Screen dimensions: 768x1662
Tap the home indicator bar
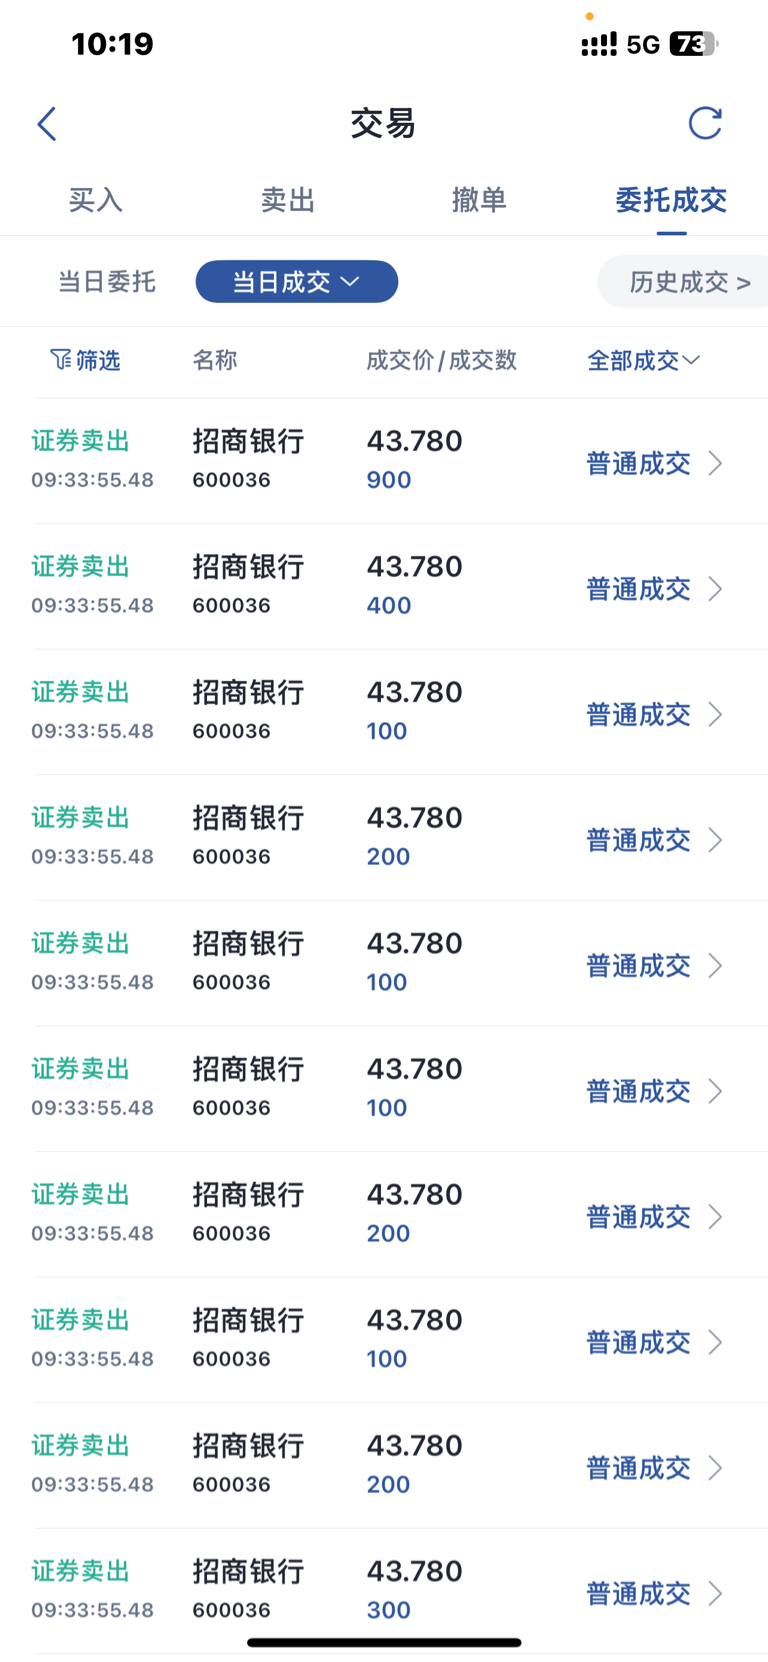click(x=384, y=1642)
